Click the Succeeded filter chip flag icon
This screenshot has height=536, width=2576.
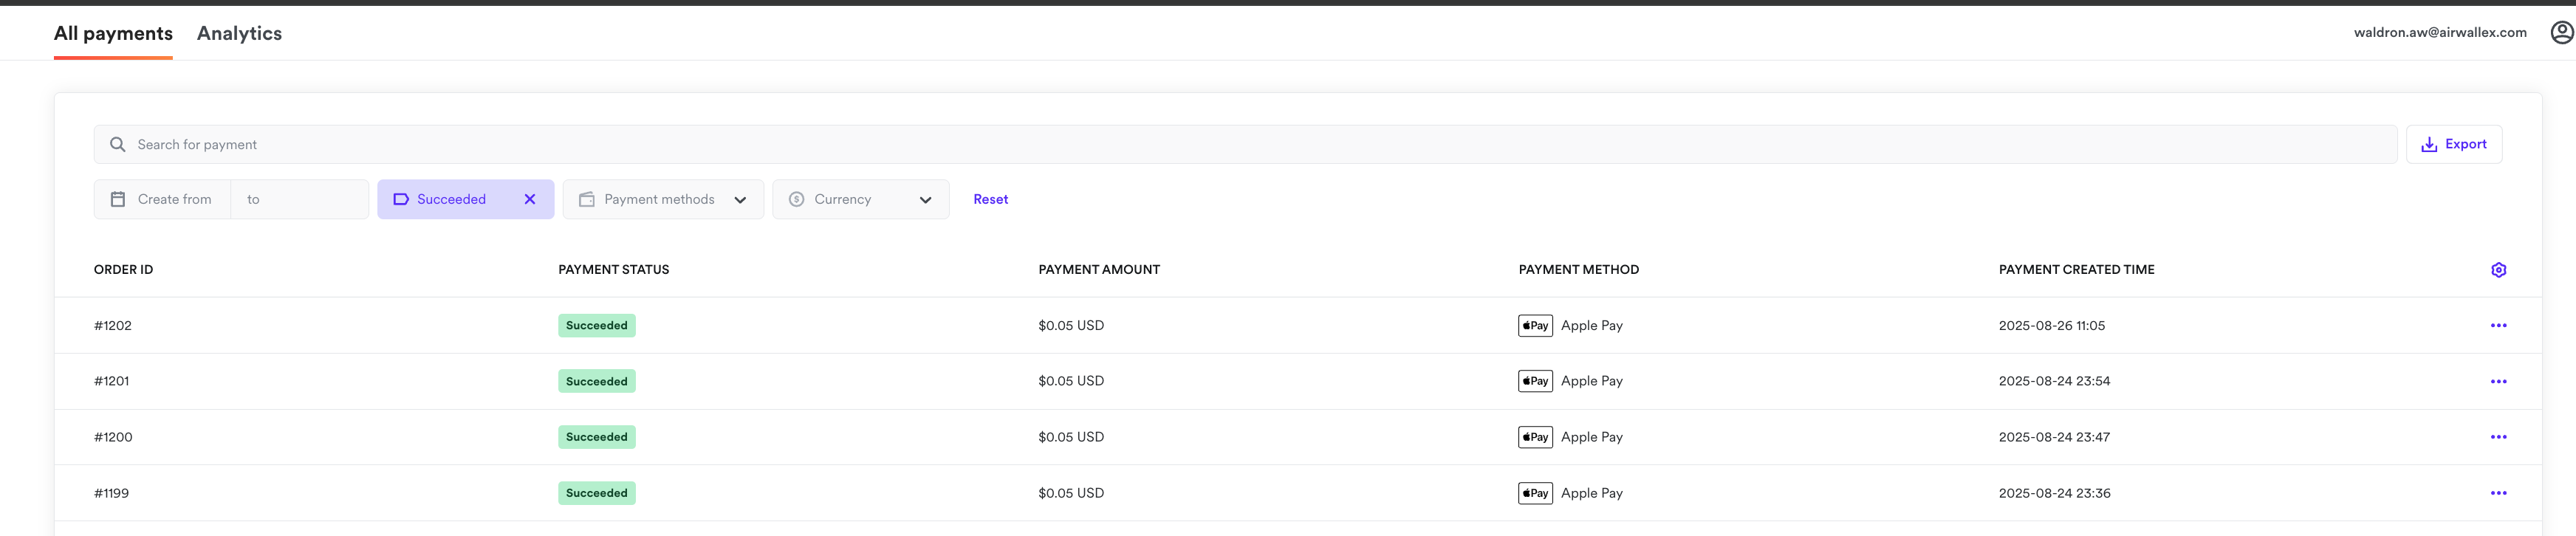pyautogui.click(x=401, y=199)
